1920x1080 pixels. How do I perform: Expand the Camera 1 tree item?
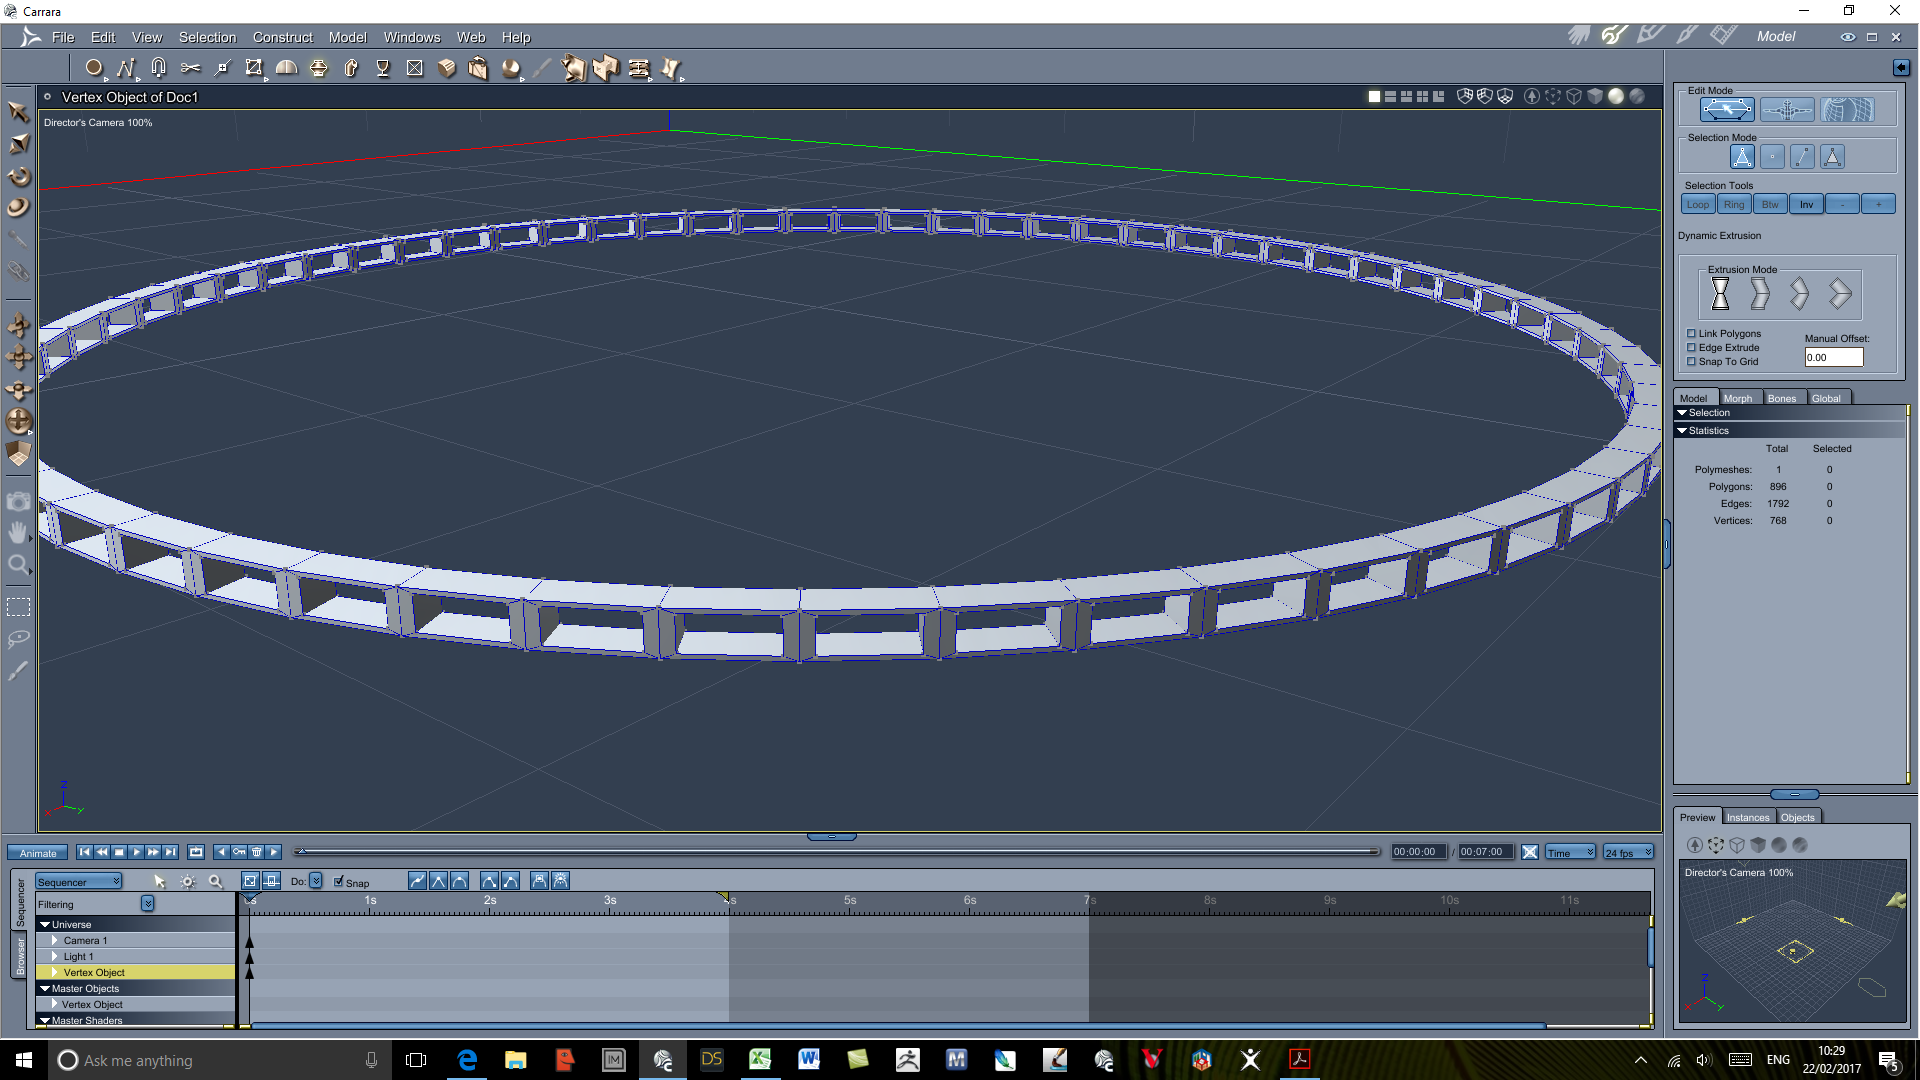tap(55, 941)
